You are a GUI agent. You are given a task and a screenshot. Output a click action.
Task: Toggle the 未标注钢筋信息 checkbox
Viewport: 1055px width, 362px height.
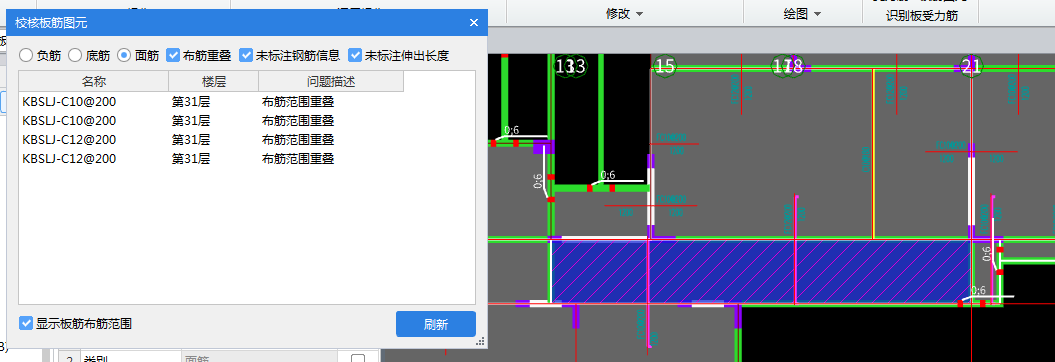(x=246, y=55)
